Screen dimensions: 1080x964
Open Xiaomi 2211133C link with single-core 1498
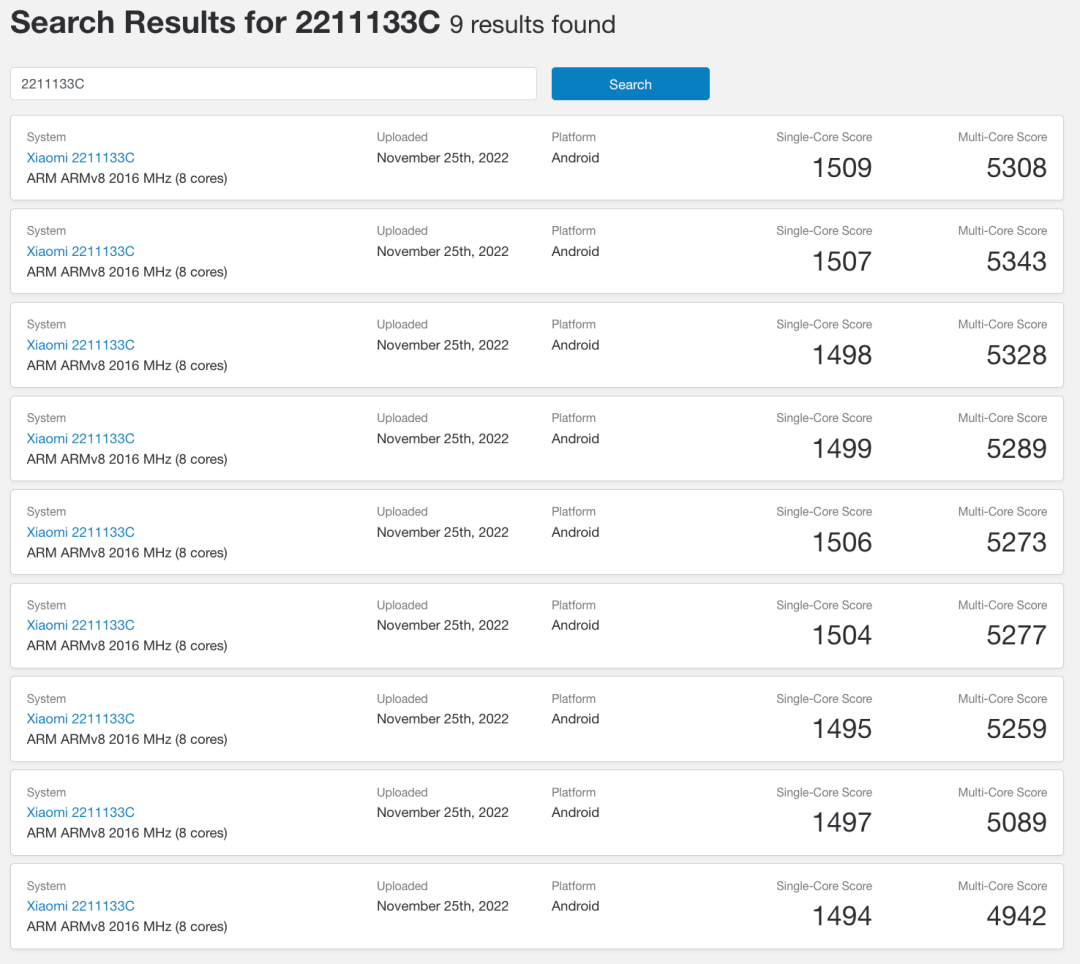pos(81,345)
